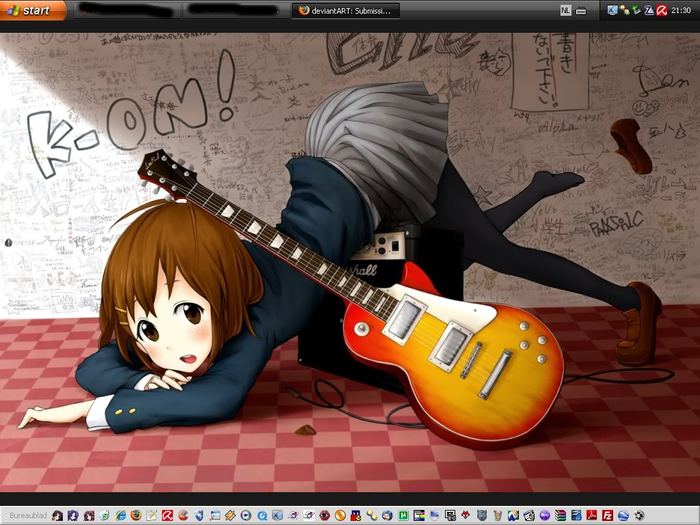
Task: Open the MSN buddies icon in bottom toolbar
Action: click(372, 516)
